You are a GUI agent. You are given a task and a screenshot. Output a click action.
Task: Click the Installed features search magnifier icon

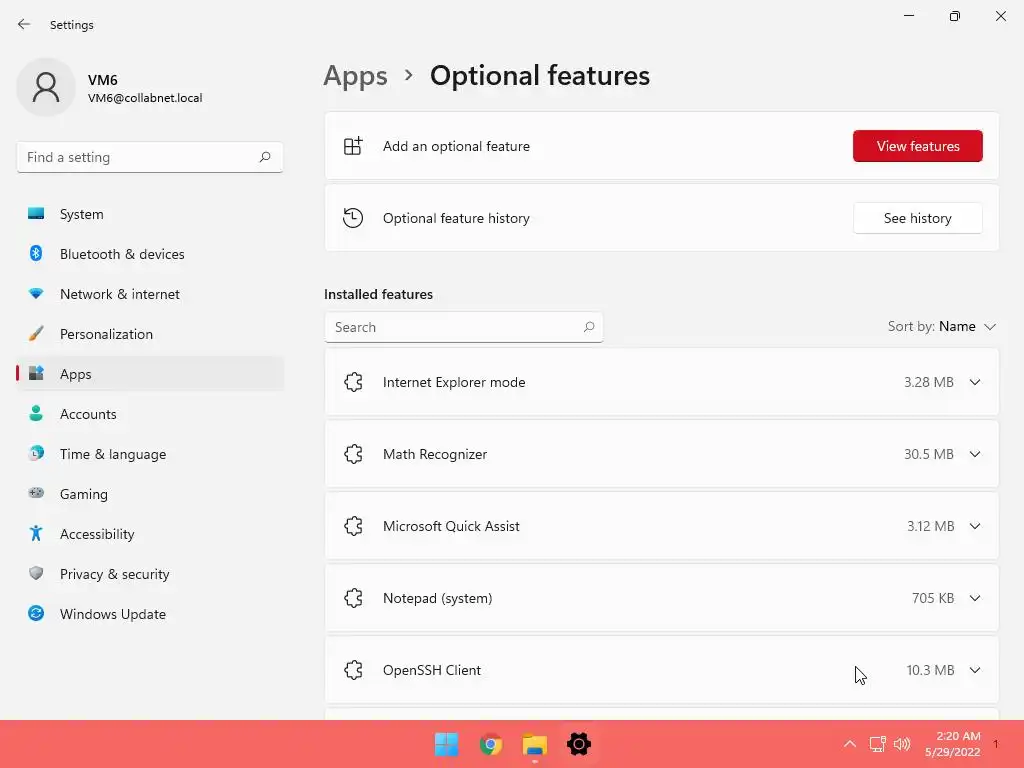pyautogui.click(x=588, y=327)
